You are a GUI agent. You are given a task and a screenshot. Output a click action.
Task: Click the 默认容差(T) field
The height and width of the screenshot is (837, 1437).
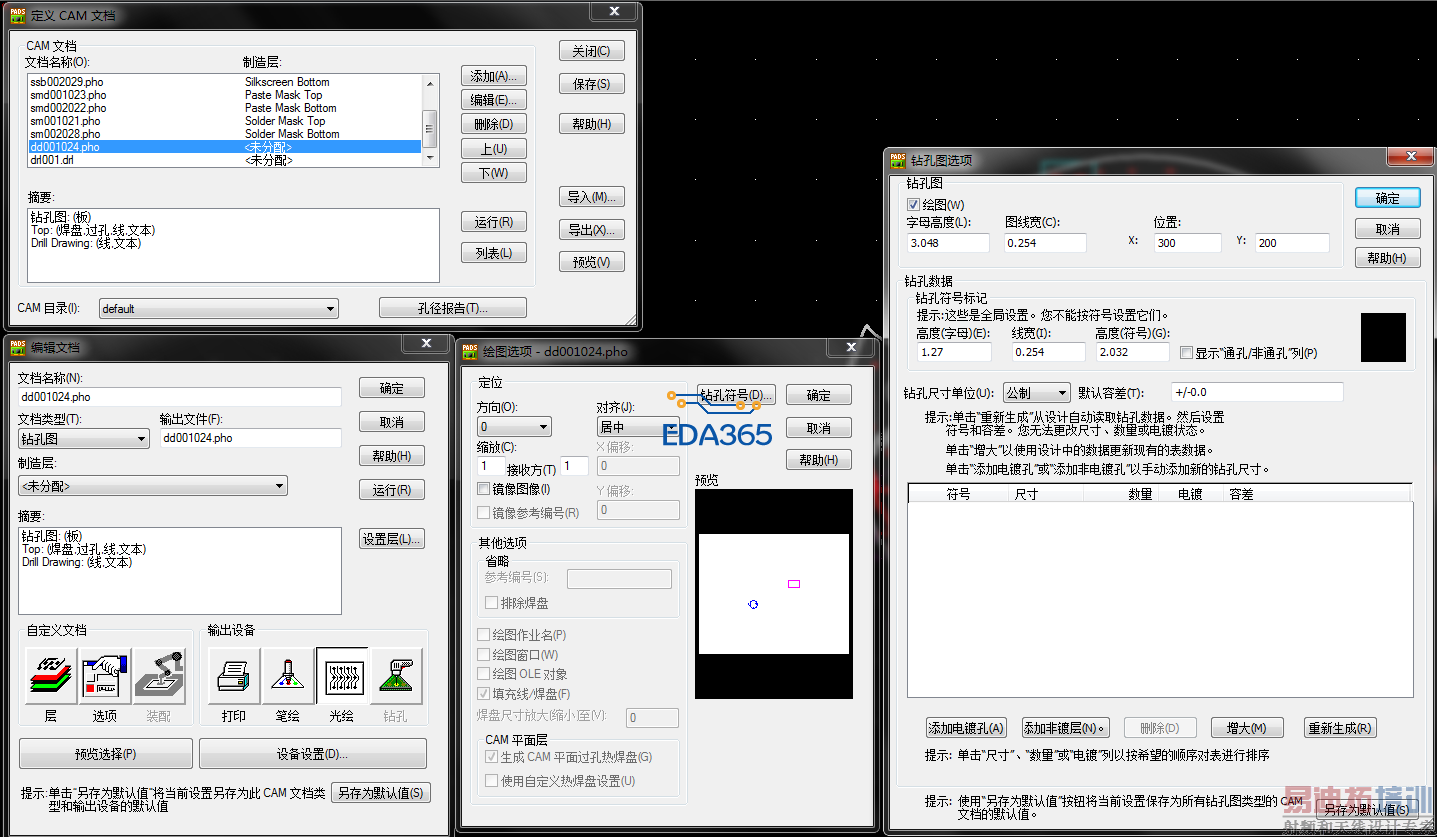(x=1257, y=392)
